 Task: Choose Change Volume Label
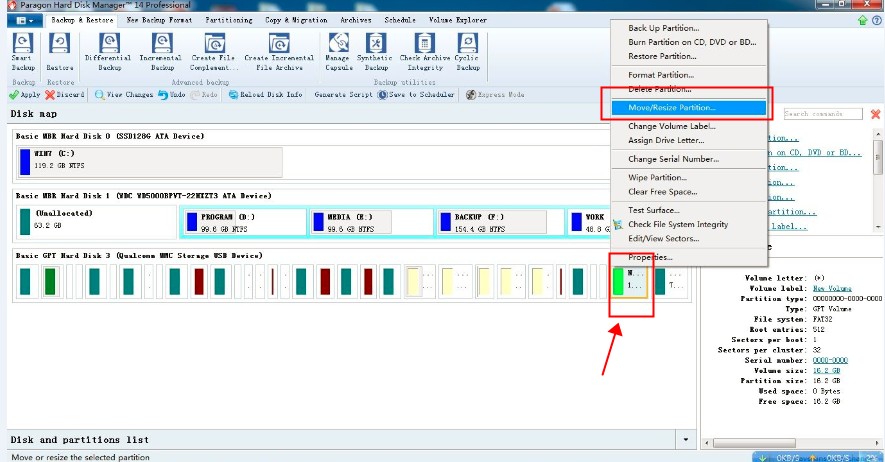(689, 126)
